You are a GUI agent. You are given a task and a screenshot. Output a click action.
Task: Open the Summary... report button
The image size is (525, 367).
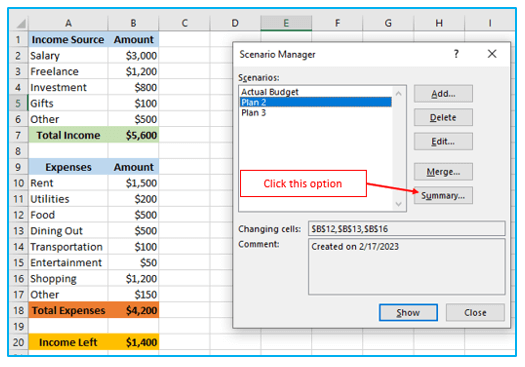(x=443, y=195)
